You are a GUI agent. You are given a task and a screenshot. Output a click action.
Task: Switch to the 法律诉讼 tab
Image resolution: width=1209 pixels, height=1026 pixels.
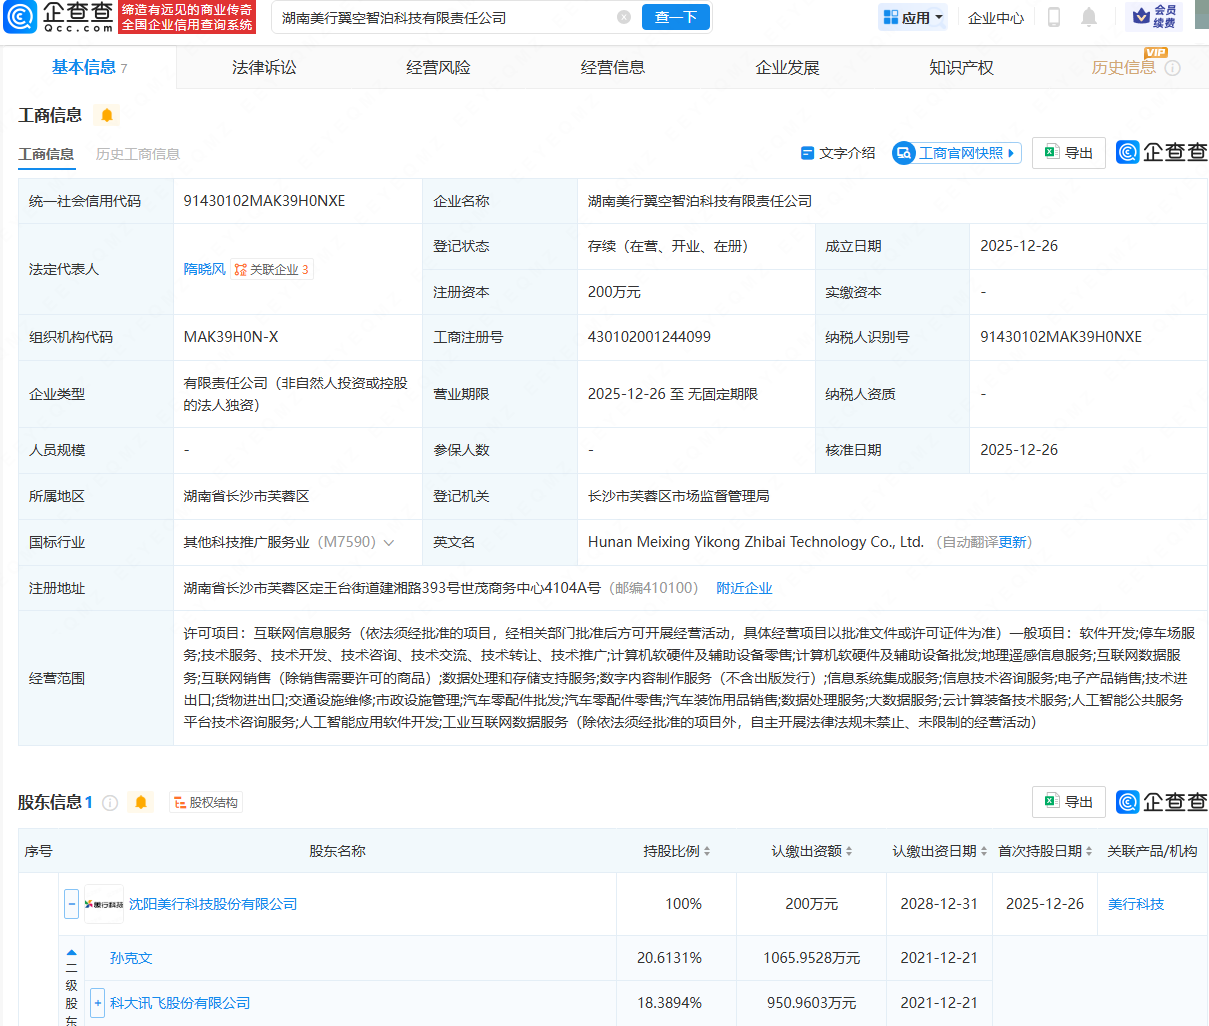point(264,67)
